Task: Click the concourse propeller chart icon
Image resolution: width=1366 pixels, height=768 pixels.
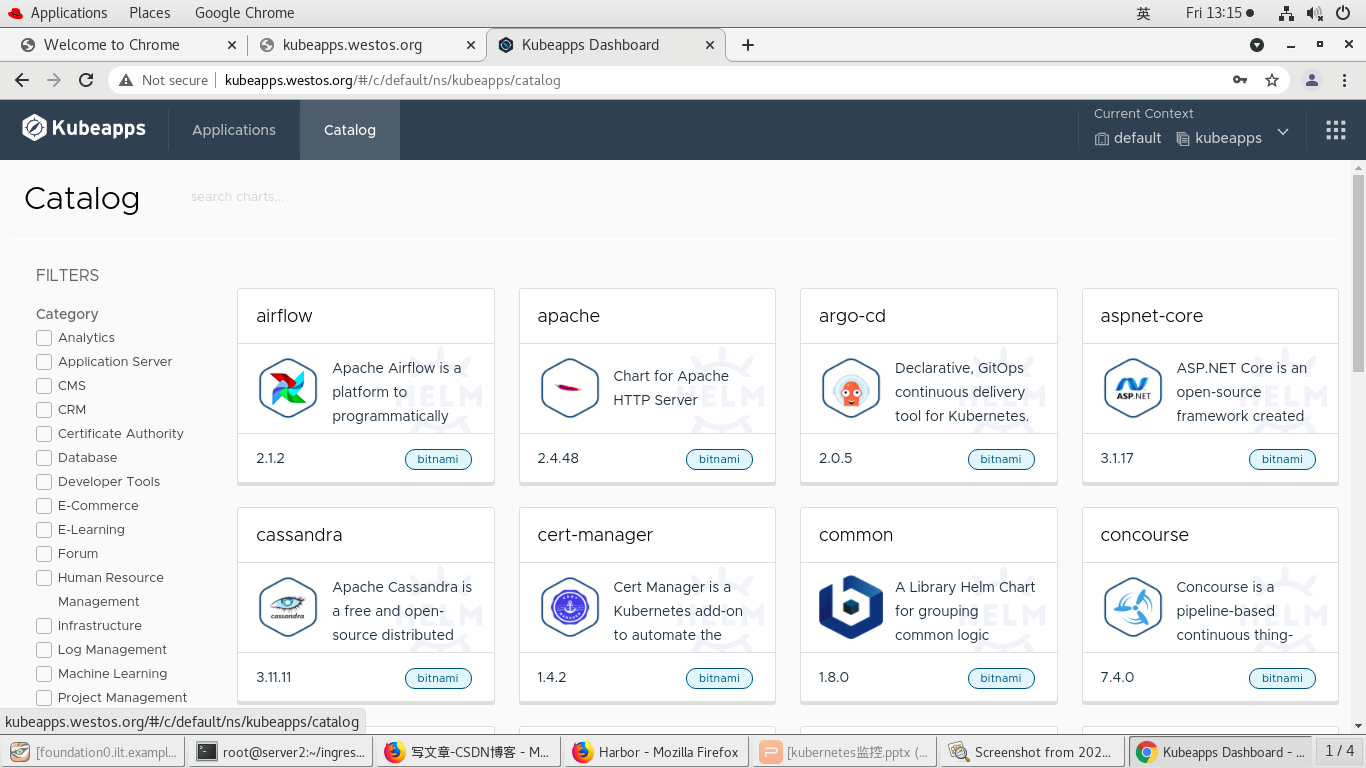Action: (1132, 607)
